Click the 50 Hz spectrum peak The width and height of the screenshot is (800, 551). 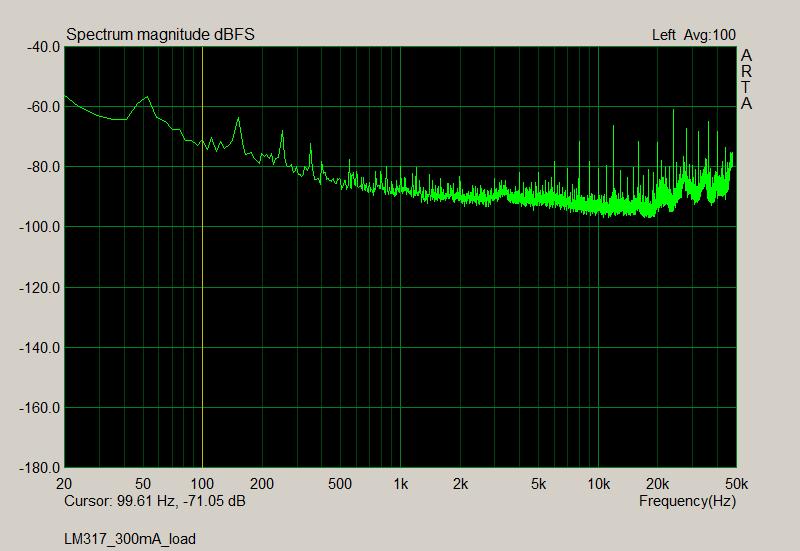pyautogui.click(x=147, y=97)
